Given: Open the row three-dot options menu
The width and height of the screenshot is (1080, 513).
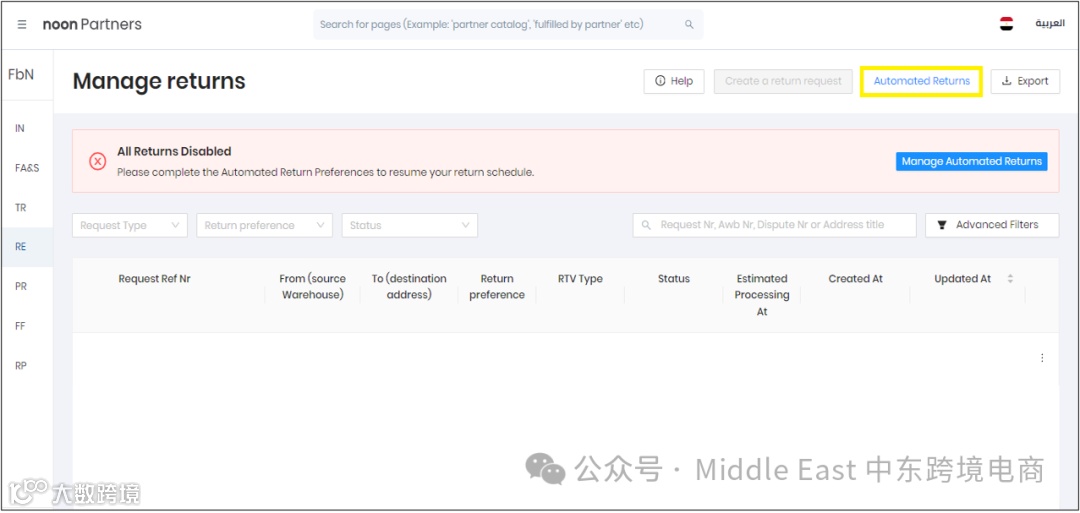Looking at the screenshot, I should 1042,358.
